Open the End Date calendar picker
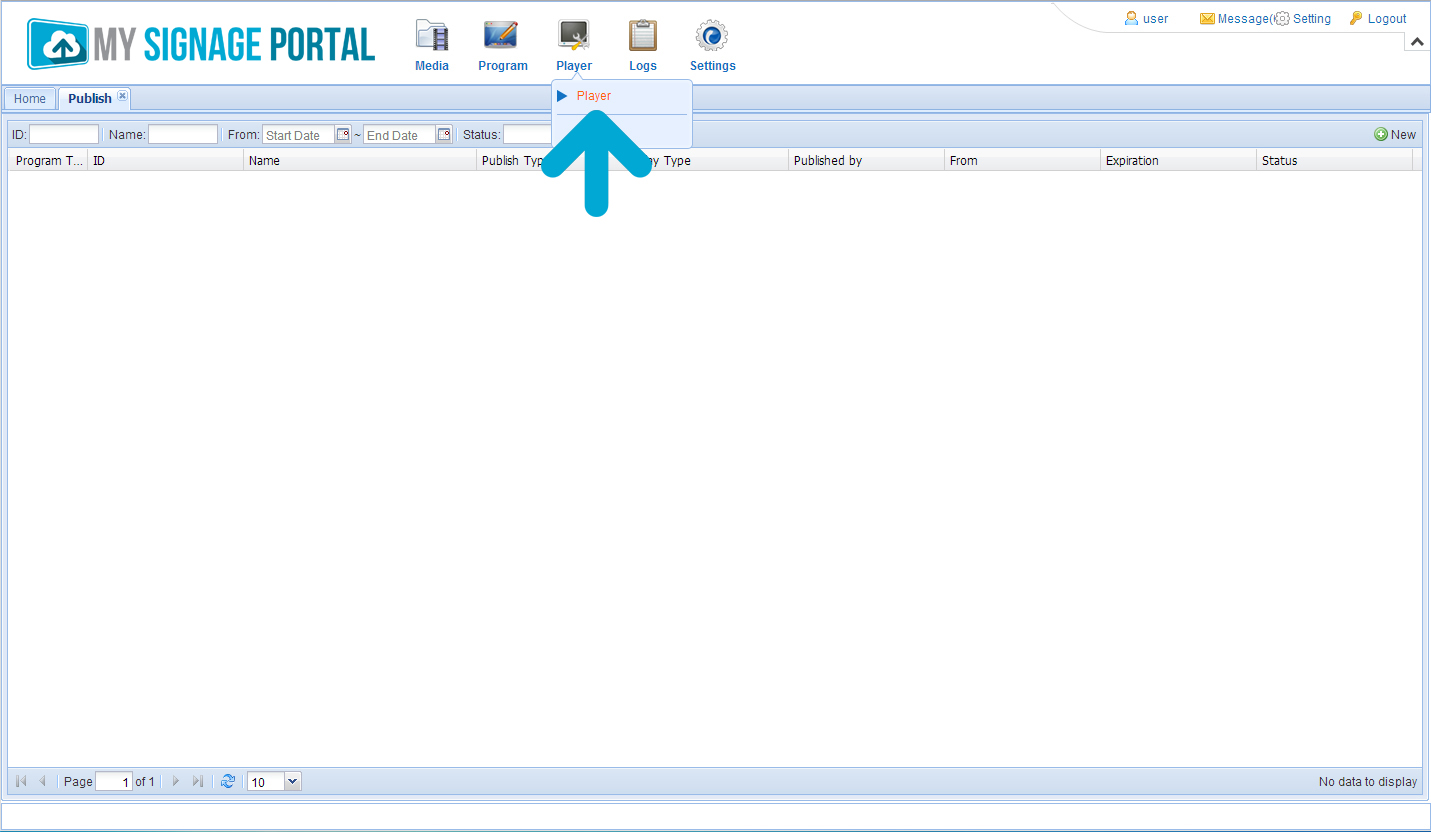Screen dimensions: 1431x832 [x=444, y=135]
